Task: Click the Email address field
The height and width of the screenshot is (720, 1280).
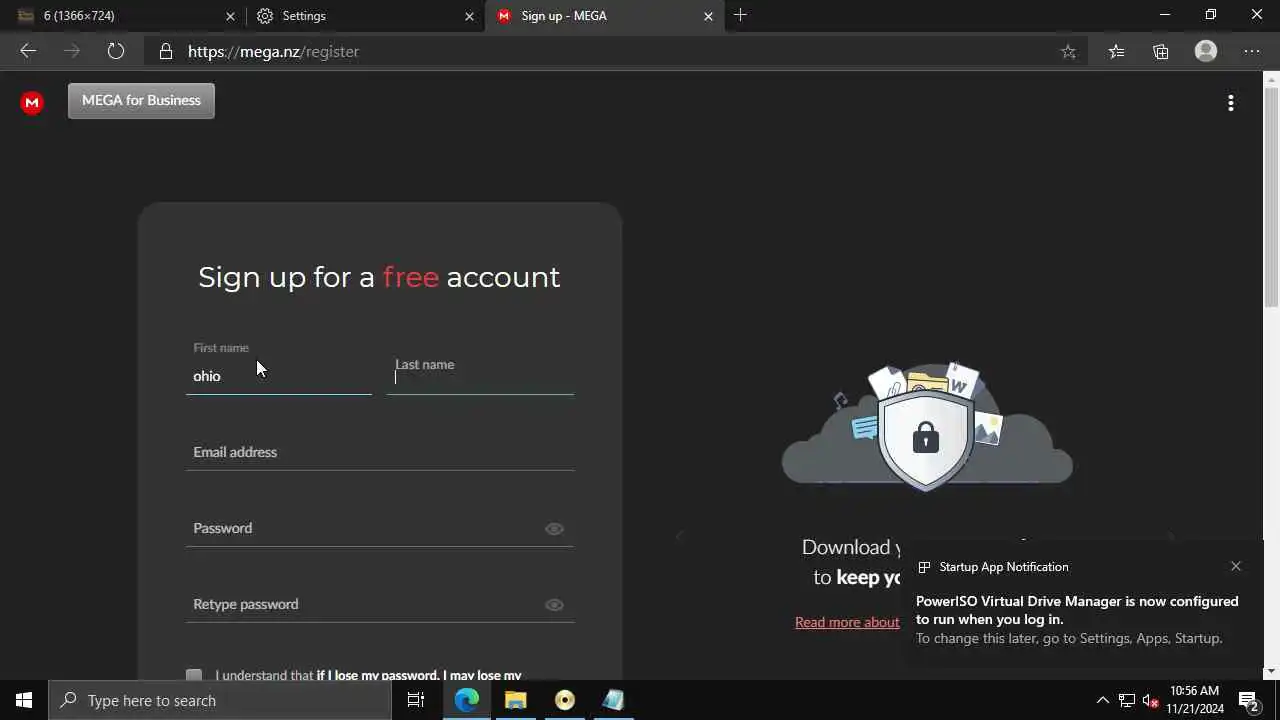Action: point(380,452)
